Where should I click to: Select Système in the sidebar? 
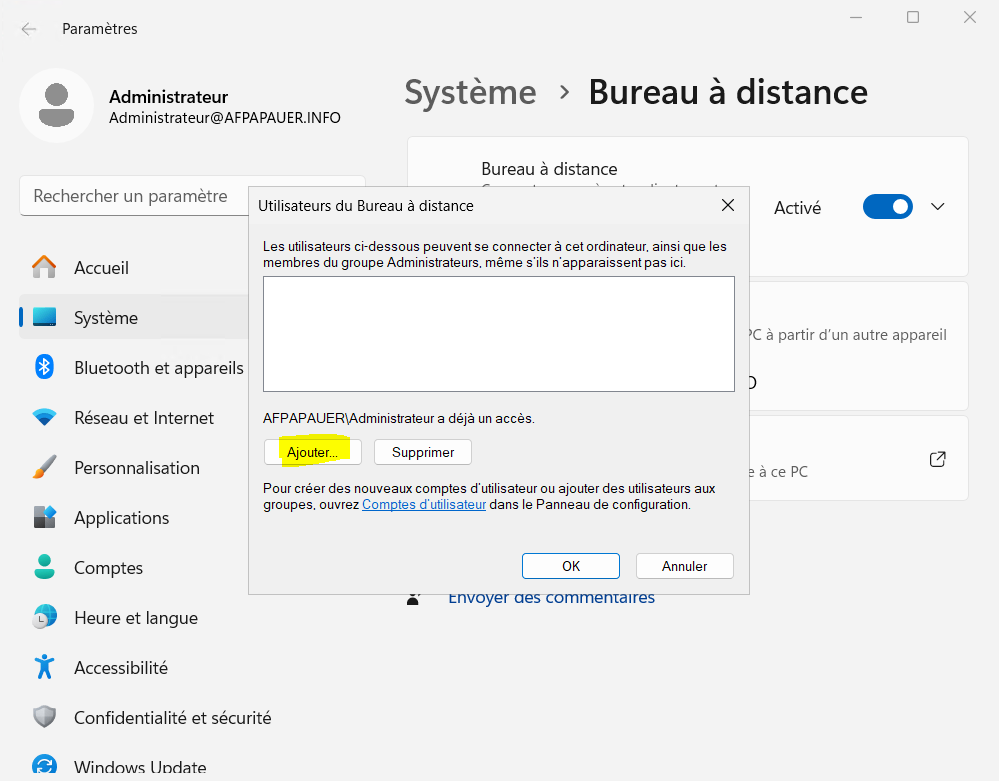[x=106, y=318]
